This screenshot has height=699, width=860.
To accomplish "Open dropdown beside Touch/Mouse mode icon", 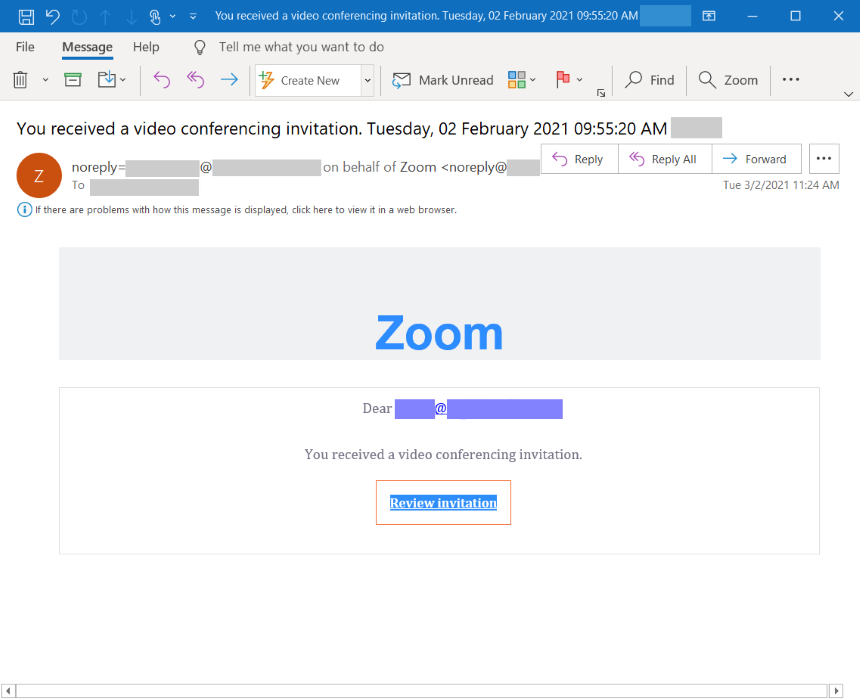I will click(x=173, y=16).
